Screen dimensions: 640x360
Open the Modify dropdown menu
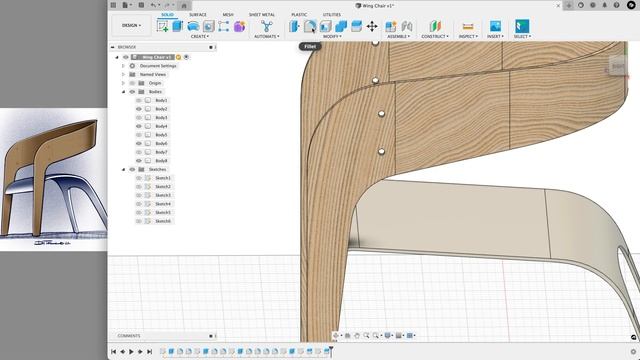point(332,36)
